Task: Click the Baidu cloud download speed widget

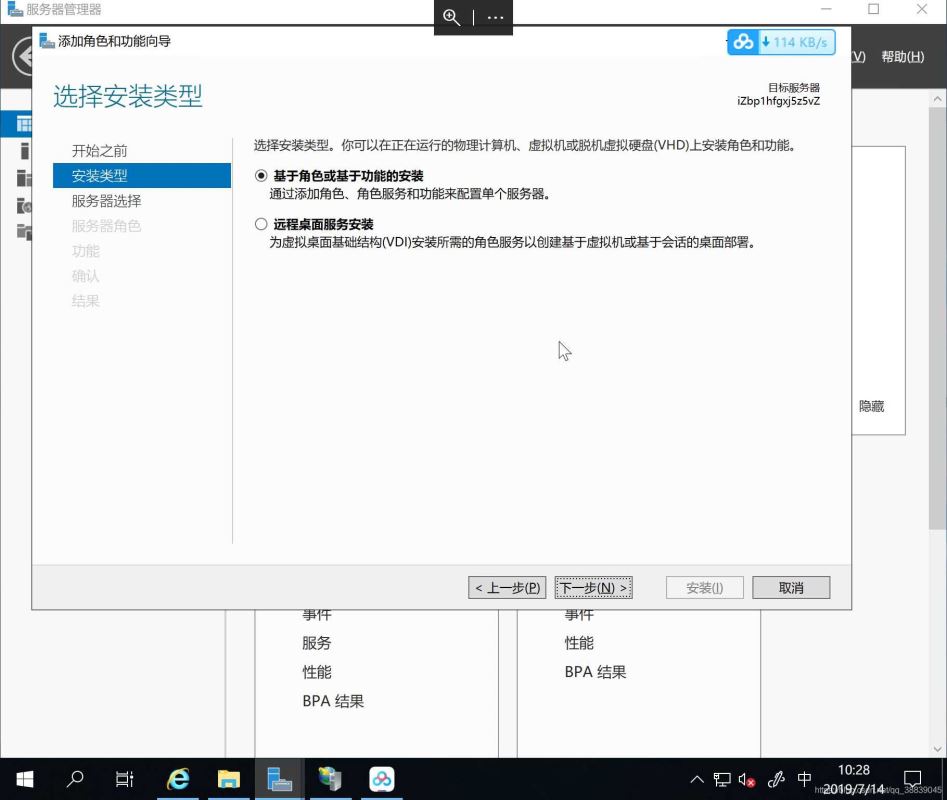Action: coord(781,42)
